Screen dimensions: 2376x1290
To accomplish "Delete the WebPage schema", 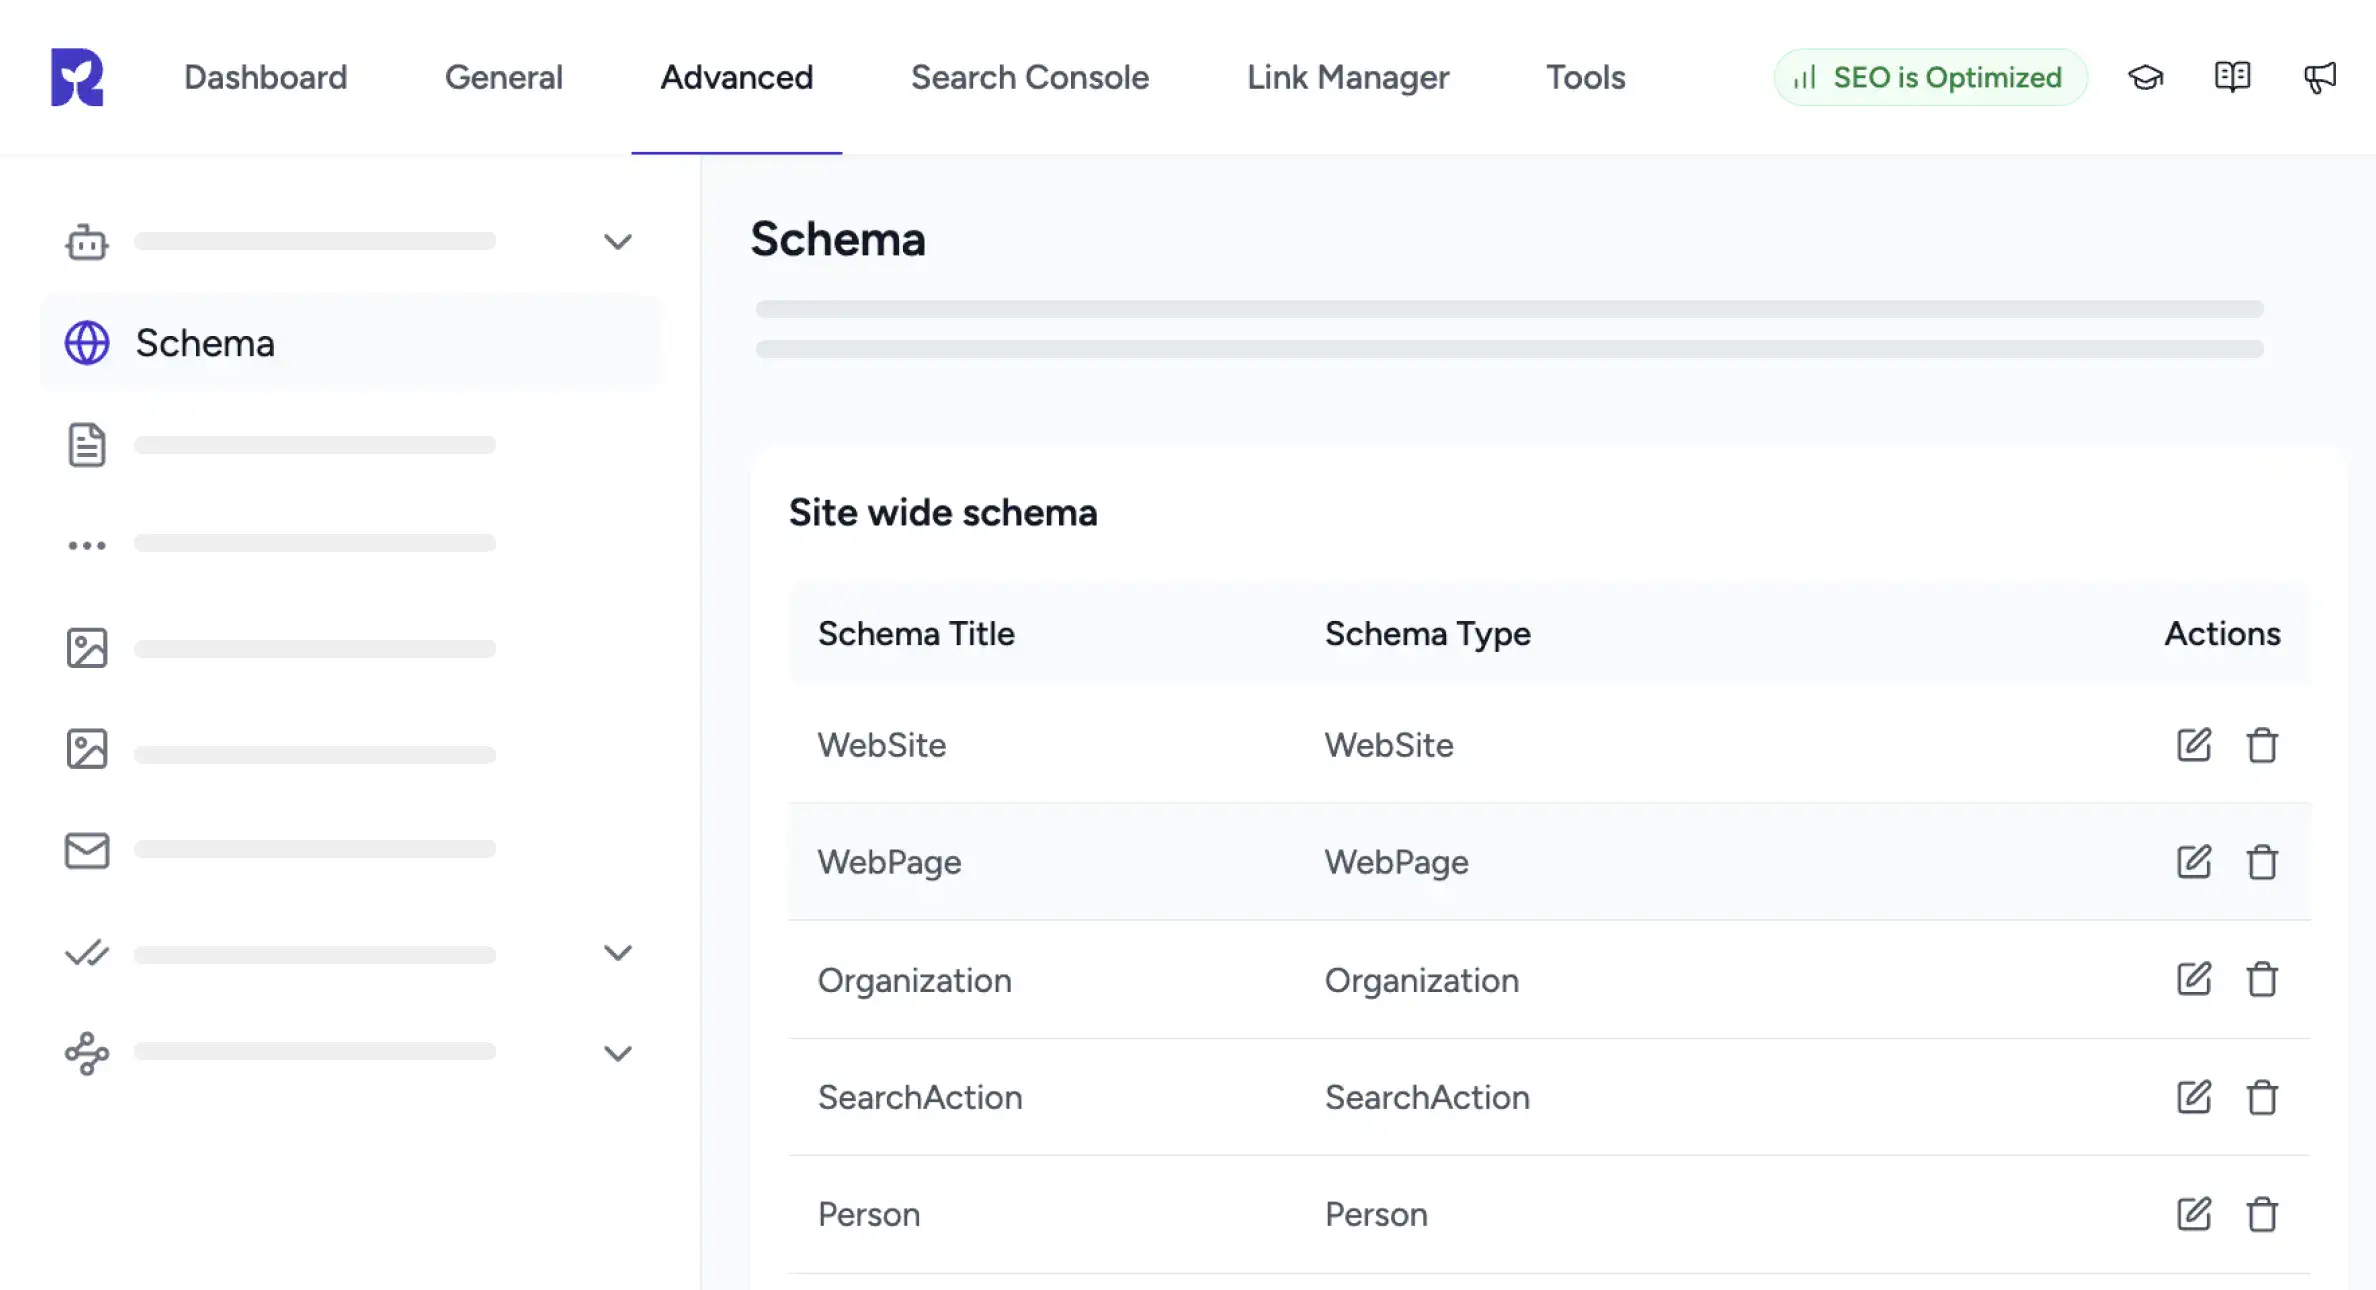I will pyautogui.click(x=2262, y=862).
